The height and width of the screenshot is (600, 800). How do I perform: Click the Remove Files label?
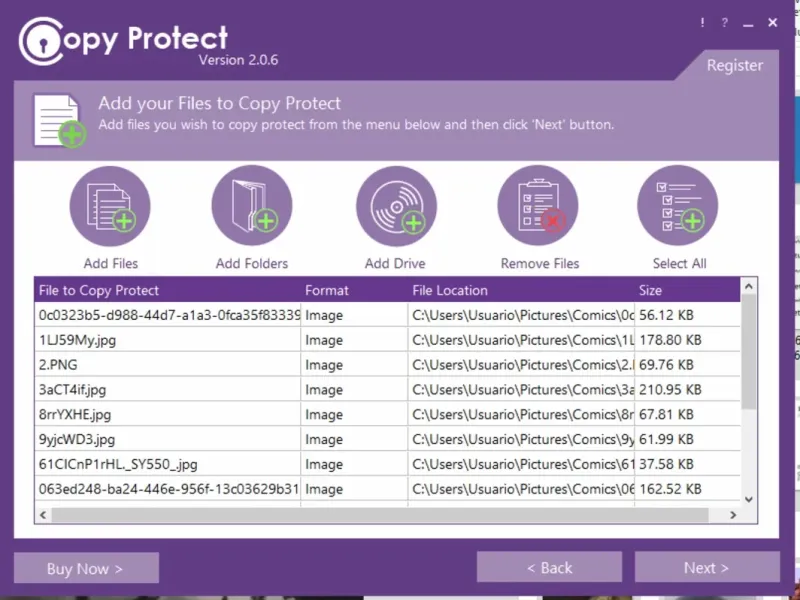(540, 263)
